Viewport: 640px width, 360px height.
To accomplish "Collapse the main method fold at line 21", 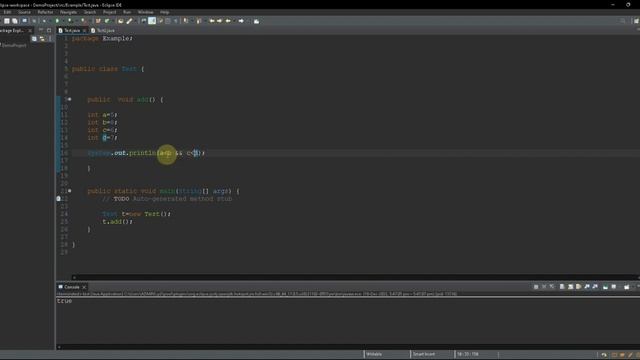I will (x=69, y=191).
